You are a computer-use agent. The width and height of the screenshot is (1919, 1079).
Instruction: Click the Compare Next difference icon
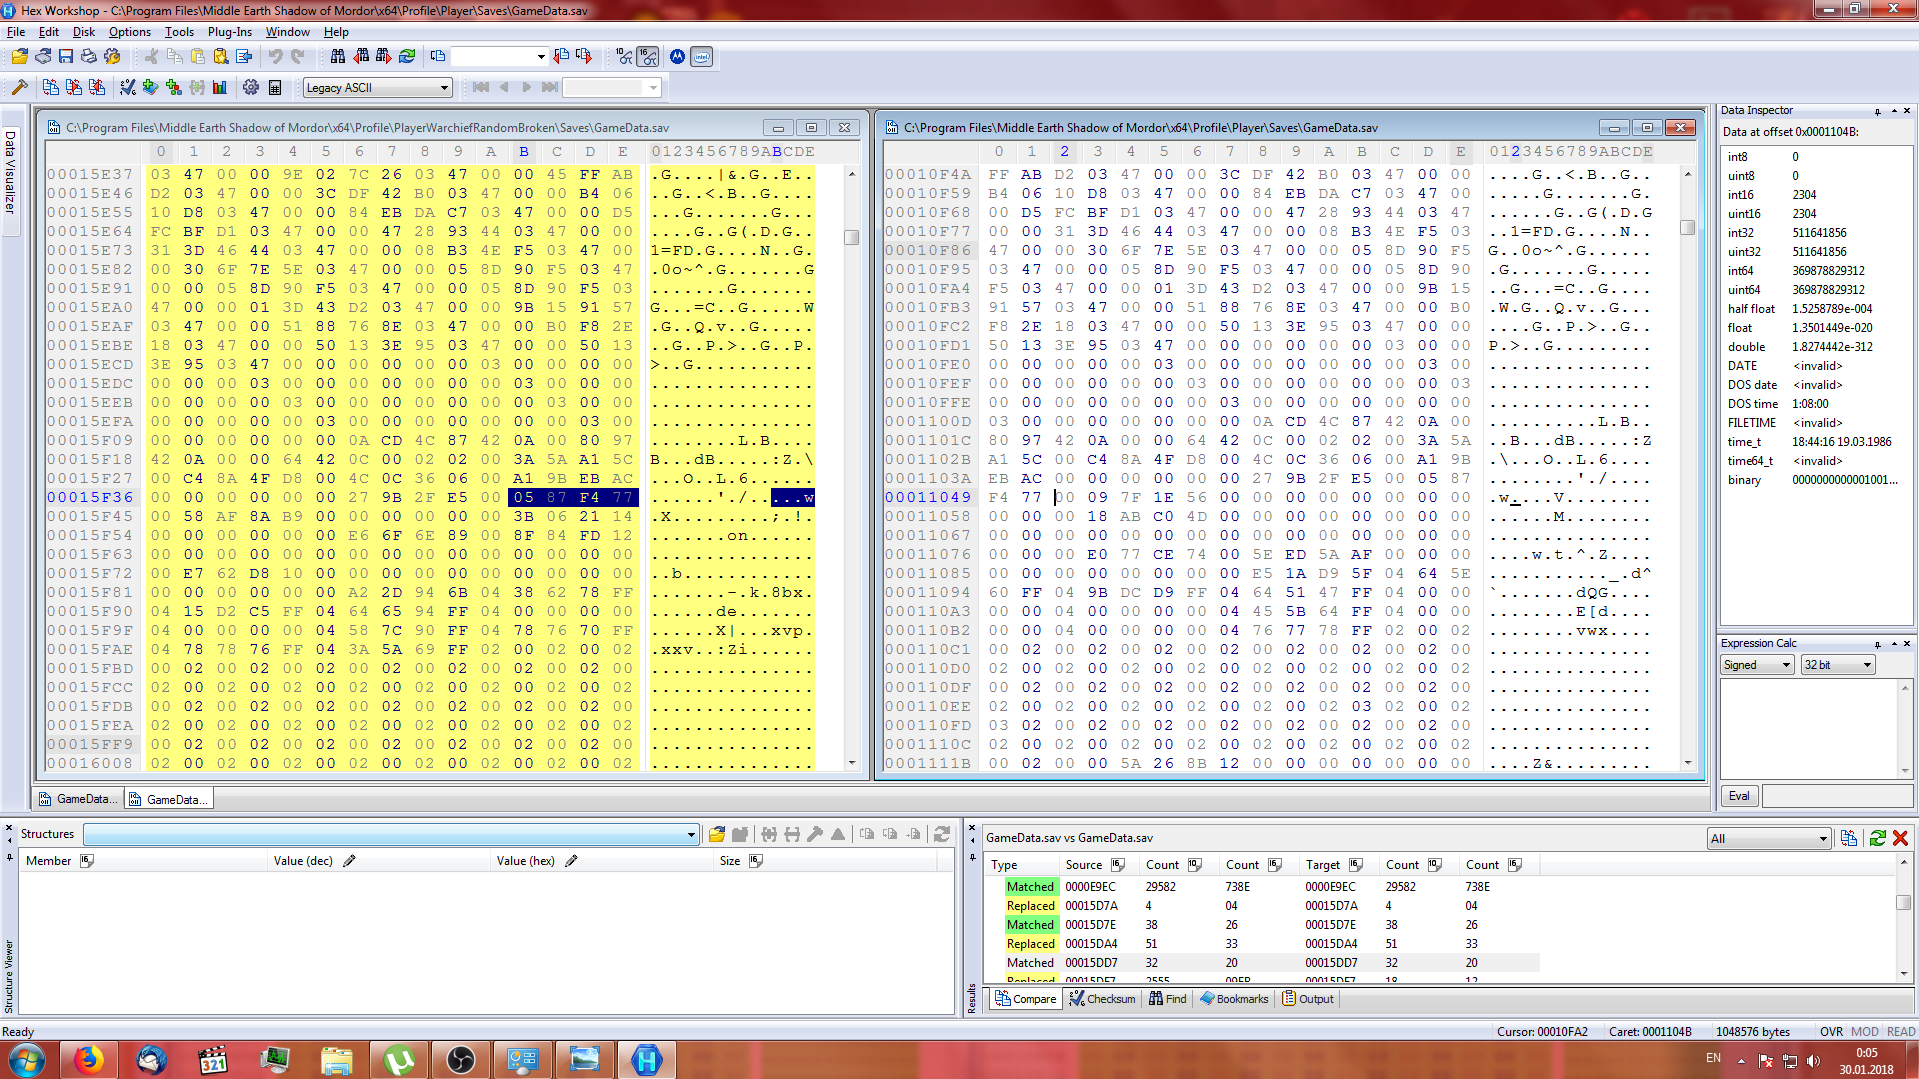pyautogui.click(x=74, y=88)
